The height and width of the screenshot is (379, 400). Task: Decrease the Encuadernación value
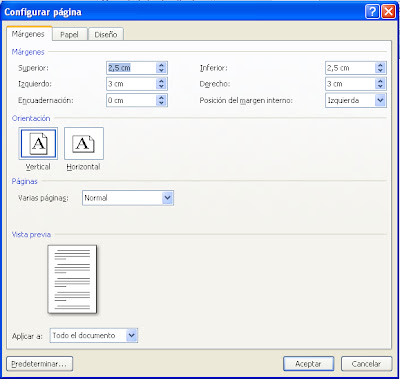click(x=162, y=103)
